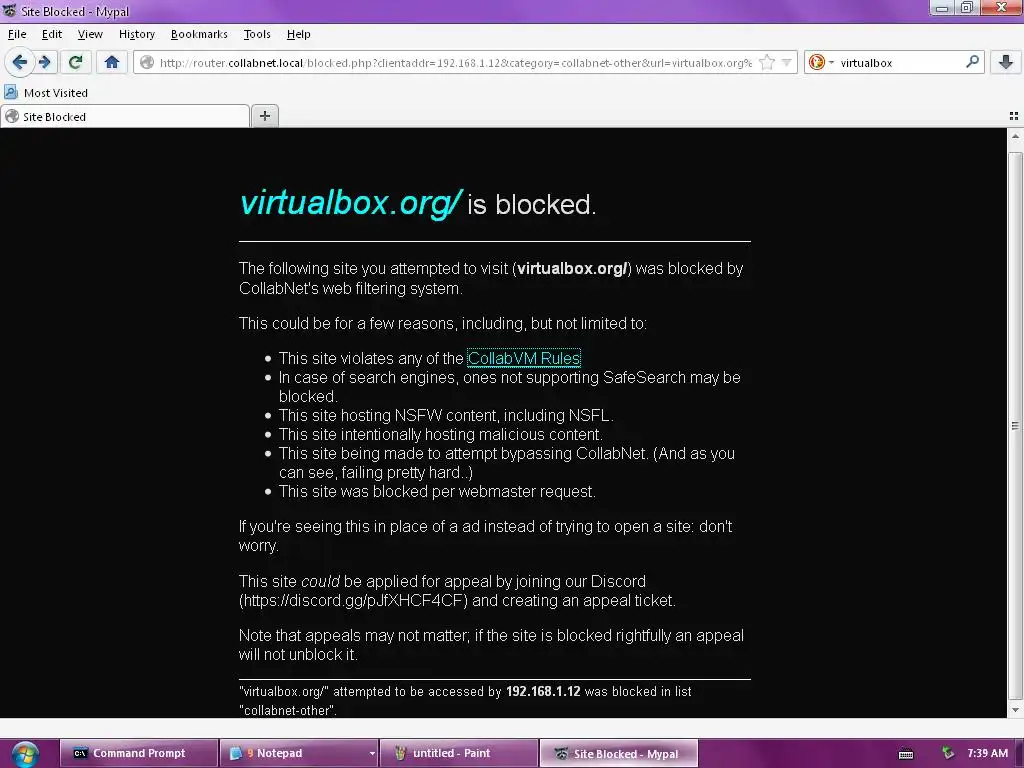Screen dimensions: 1024x768
Task: Bookmark this page with the star icon
Action: point(767,63)
